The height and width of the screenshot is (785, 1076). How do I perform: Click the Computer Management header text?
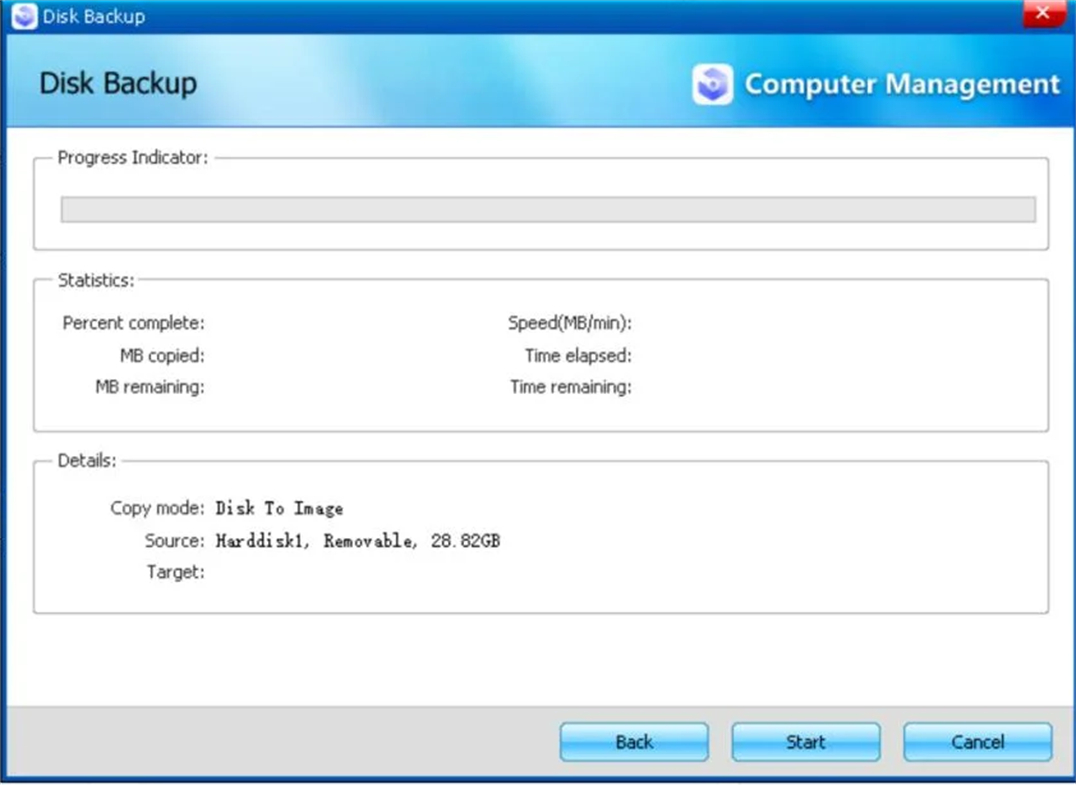(x=901, y=85)
